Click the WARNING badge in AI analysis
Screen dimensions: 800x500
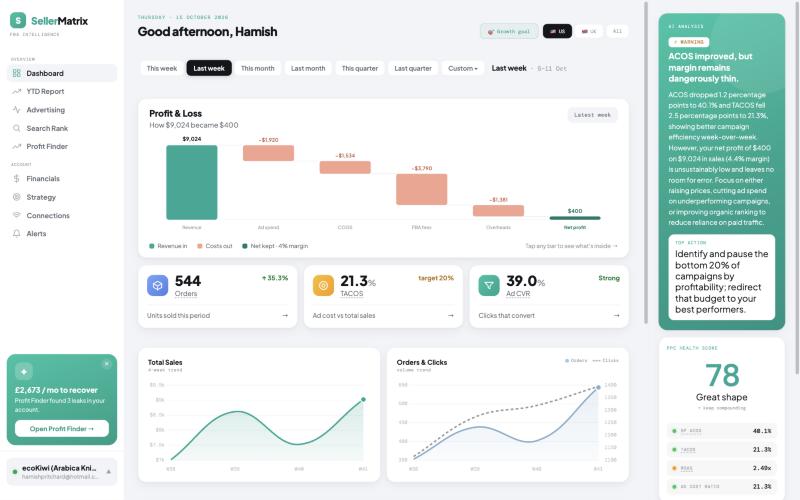[x=689, y=42]
